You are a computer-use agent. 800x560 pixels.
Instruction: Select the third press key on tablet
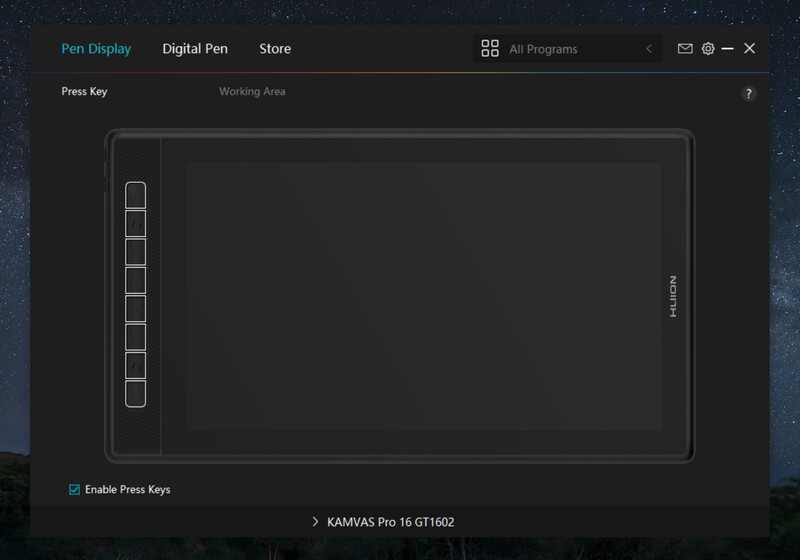(x=136, y=252)
